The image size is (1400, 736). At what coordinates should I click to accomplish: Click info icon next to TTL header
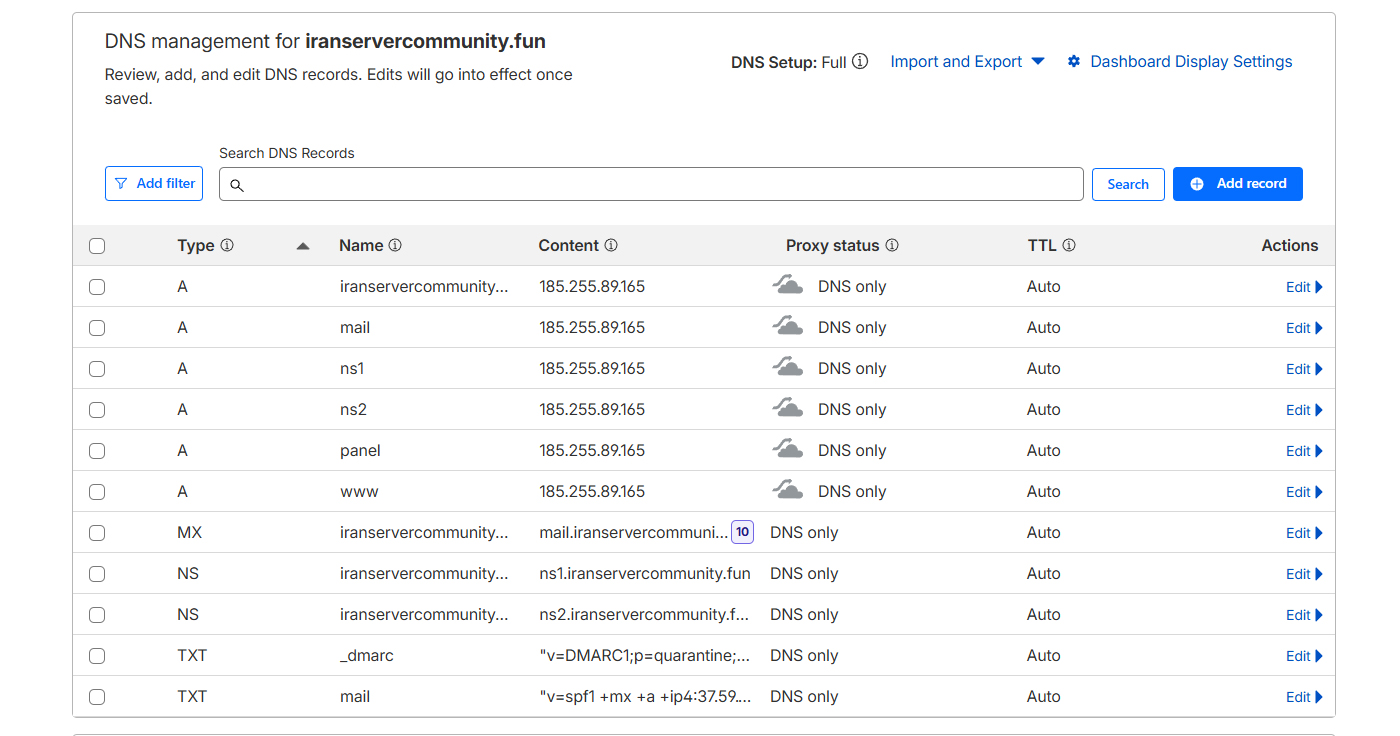[1069, 245]
